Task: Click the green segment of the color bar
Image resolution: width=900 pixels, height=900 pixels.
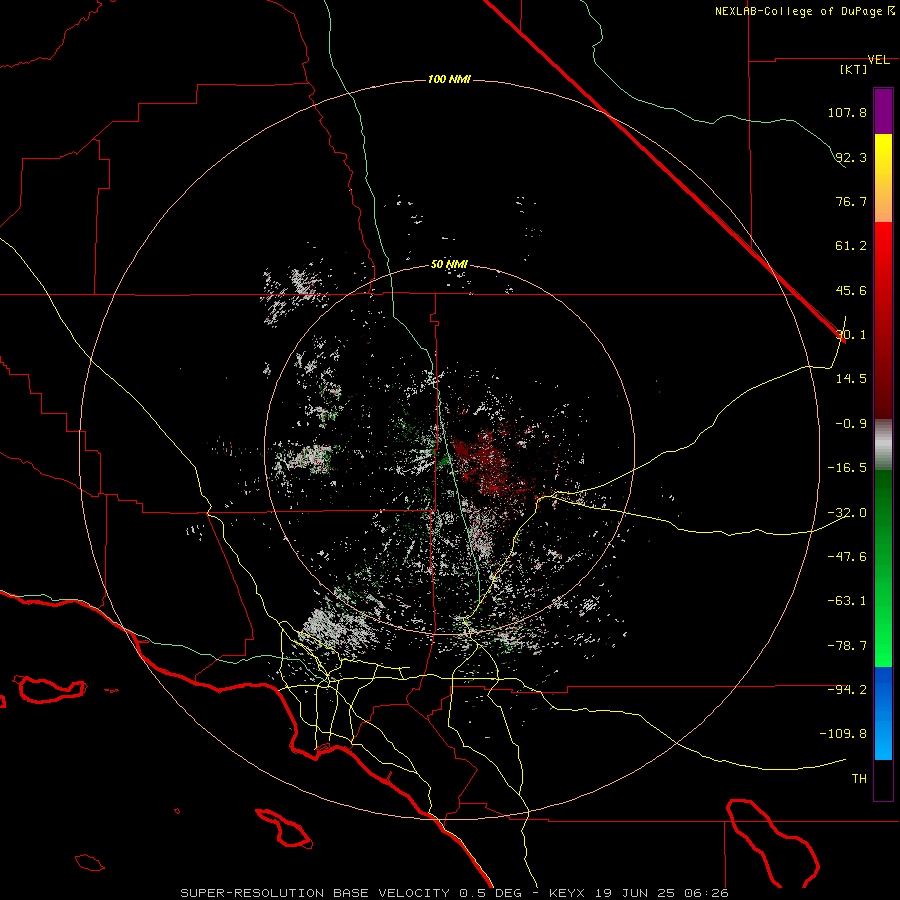Action: pos(883,568)
